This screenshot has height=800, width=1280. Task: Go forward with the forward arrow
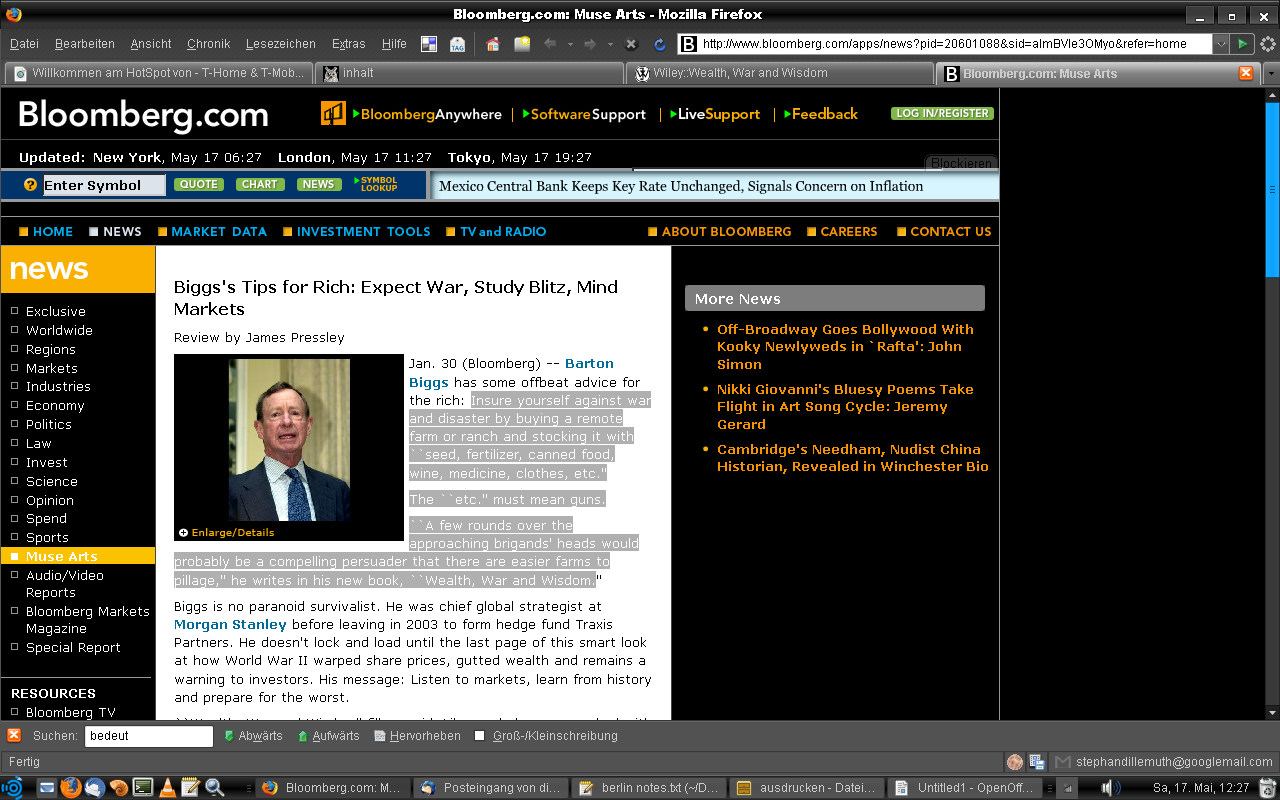590,44
